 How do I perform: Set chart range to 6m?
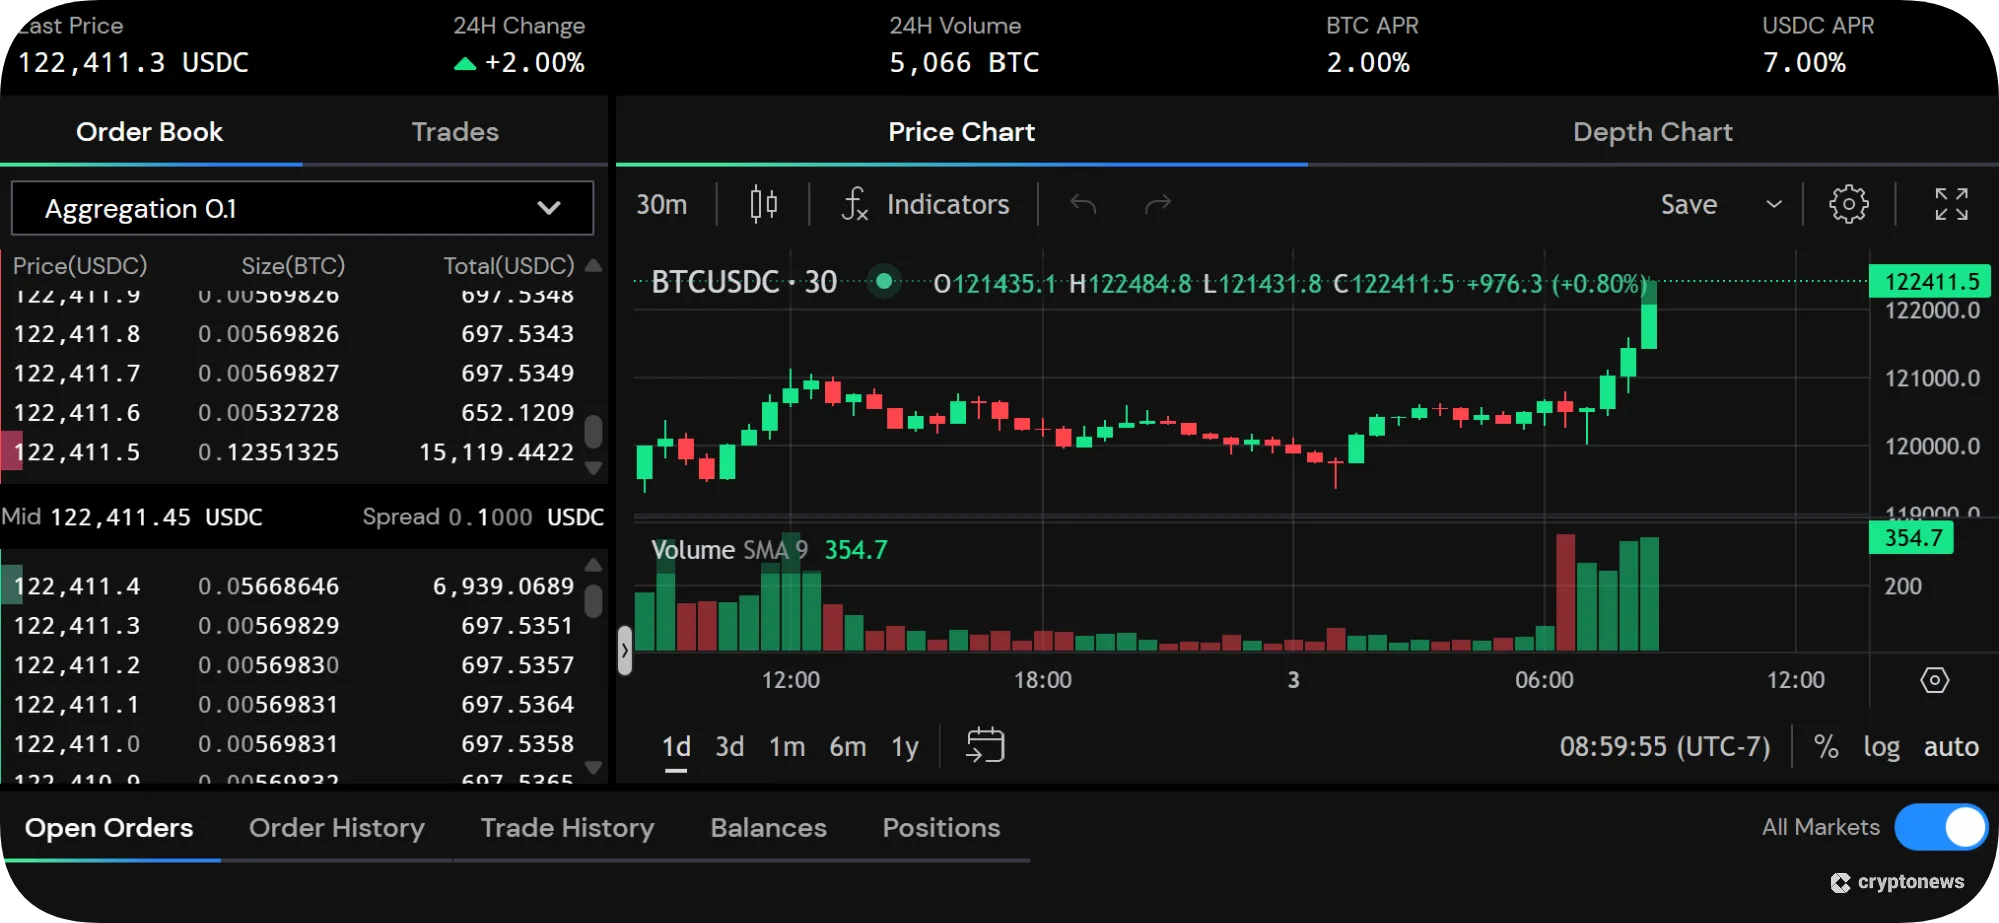coord(848,746)
